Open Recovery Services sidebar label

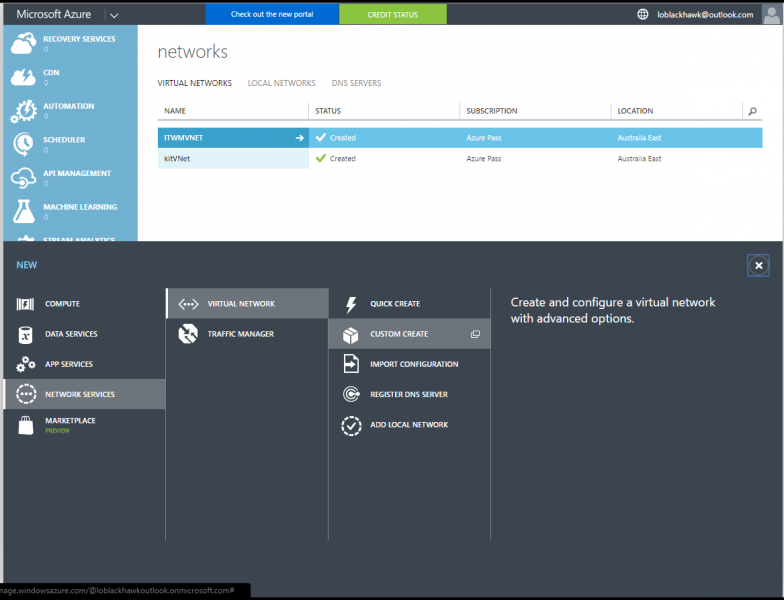(x=79, y=39)
